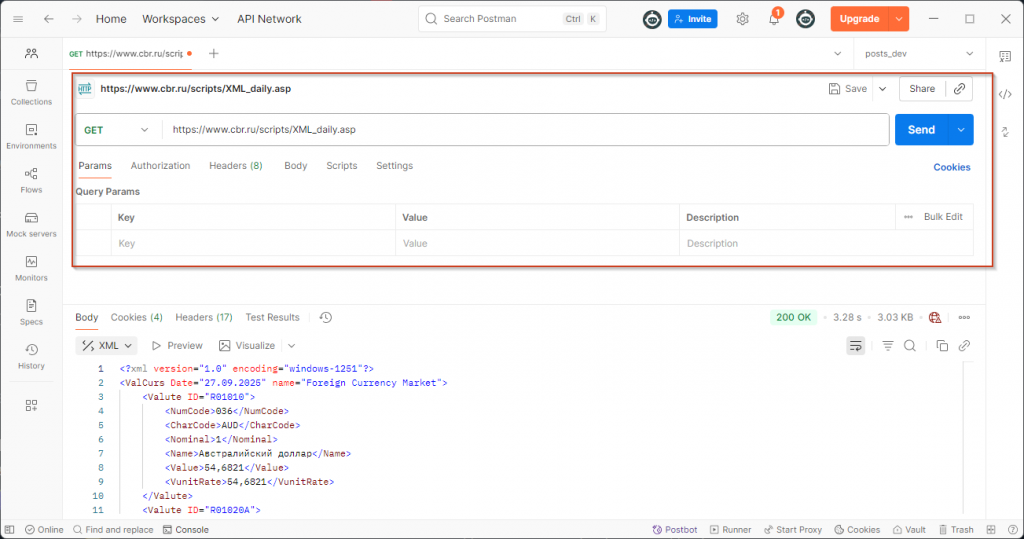The height and width of the screenshot is (539, 1024).
Task: Click the Cookies link in request
Action: [951, 167]
